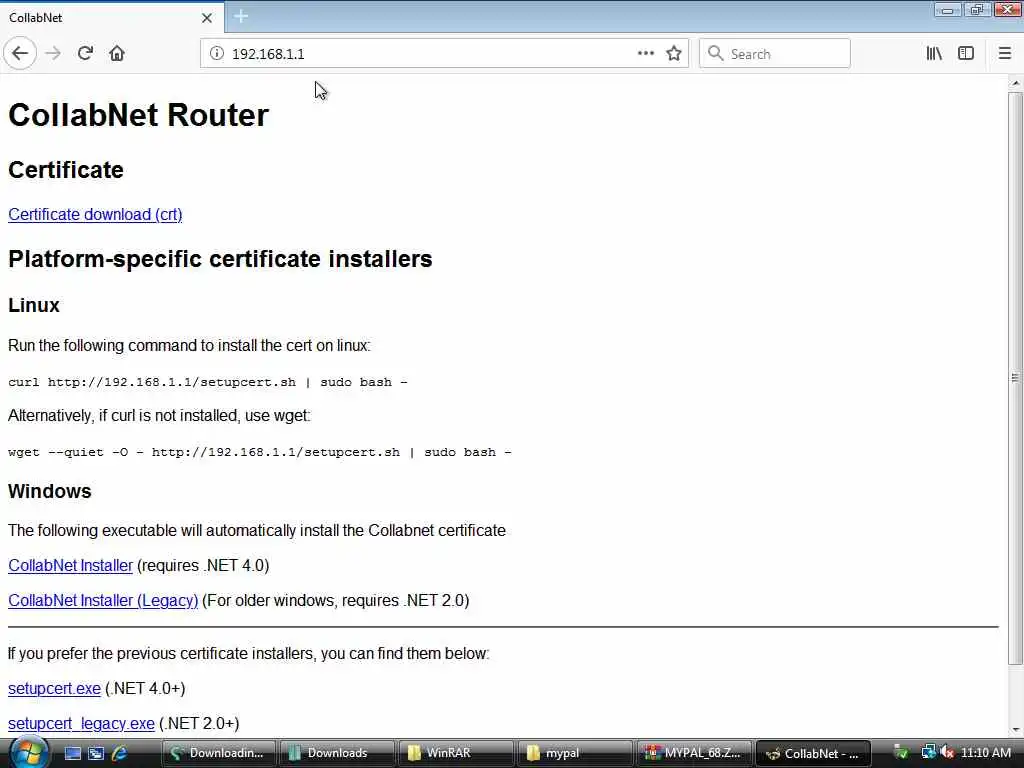The image size is (1024, 768).
Task: Go back to the previous page
Action: click(x=20, y=54)
